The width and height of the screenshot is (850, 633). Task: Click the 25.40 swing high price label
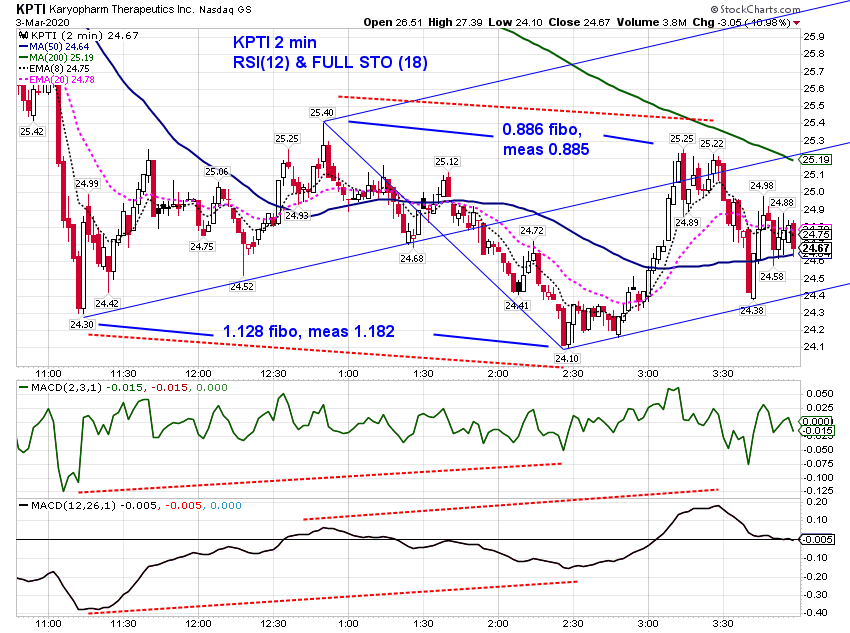(x=322, y=113)
